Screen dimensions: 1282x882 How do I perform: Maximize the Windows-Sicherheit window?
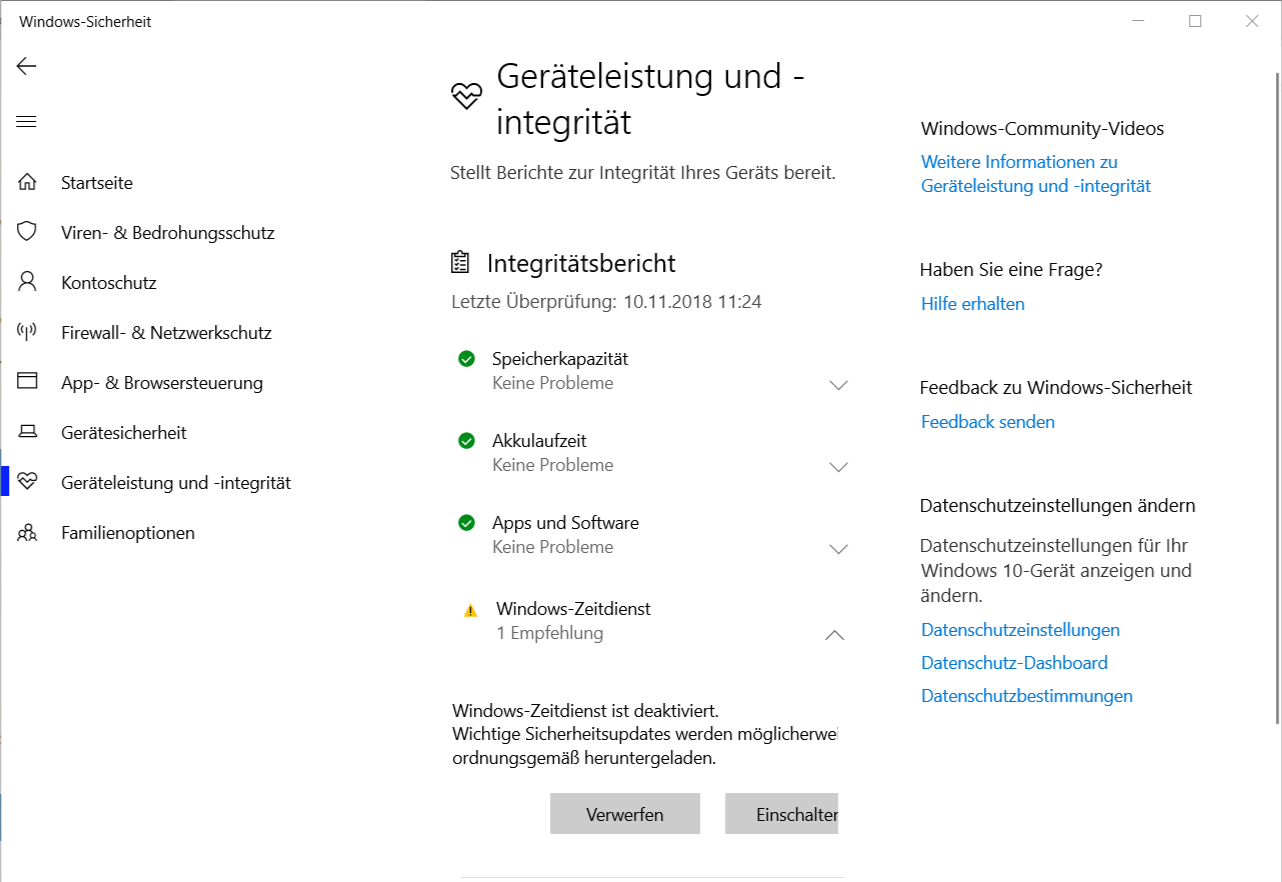1195,21
